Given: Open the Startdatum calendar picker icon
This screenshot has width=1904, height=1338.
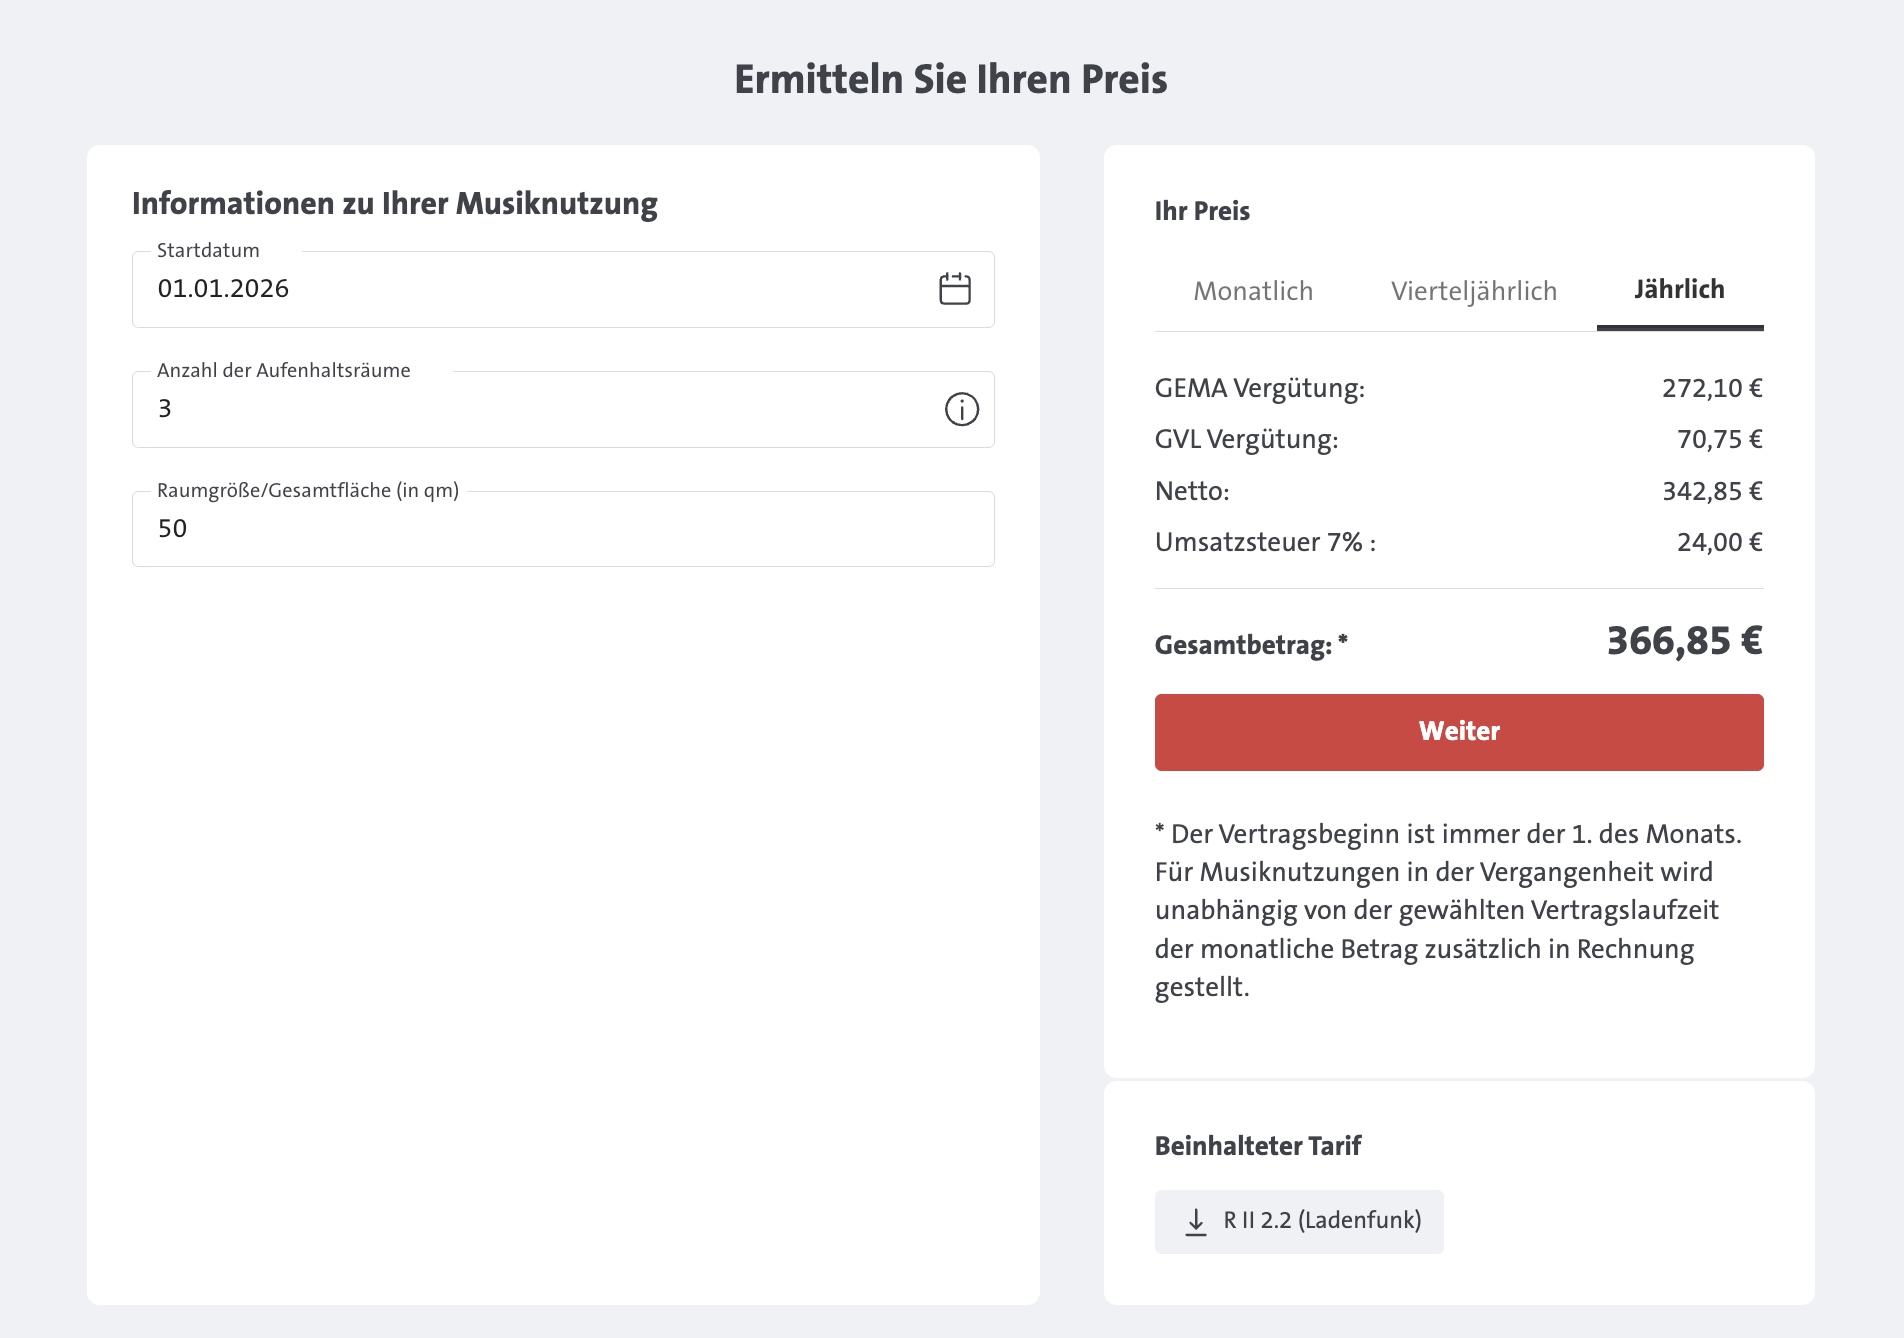Looking at the screenshot, I should 955,289.
